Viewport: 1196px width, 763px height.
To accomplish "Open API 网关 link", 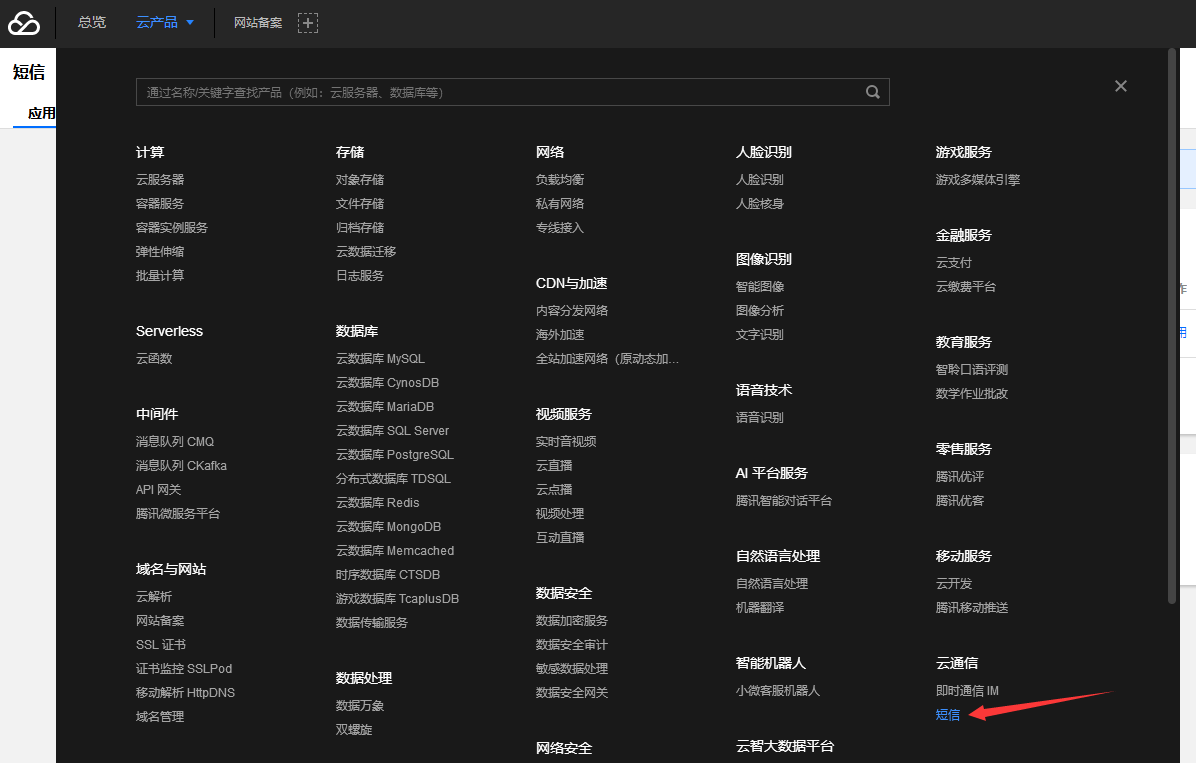I will click(x=159, y=490).
